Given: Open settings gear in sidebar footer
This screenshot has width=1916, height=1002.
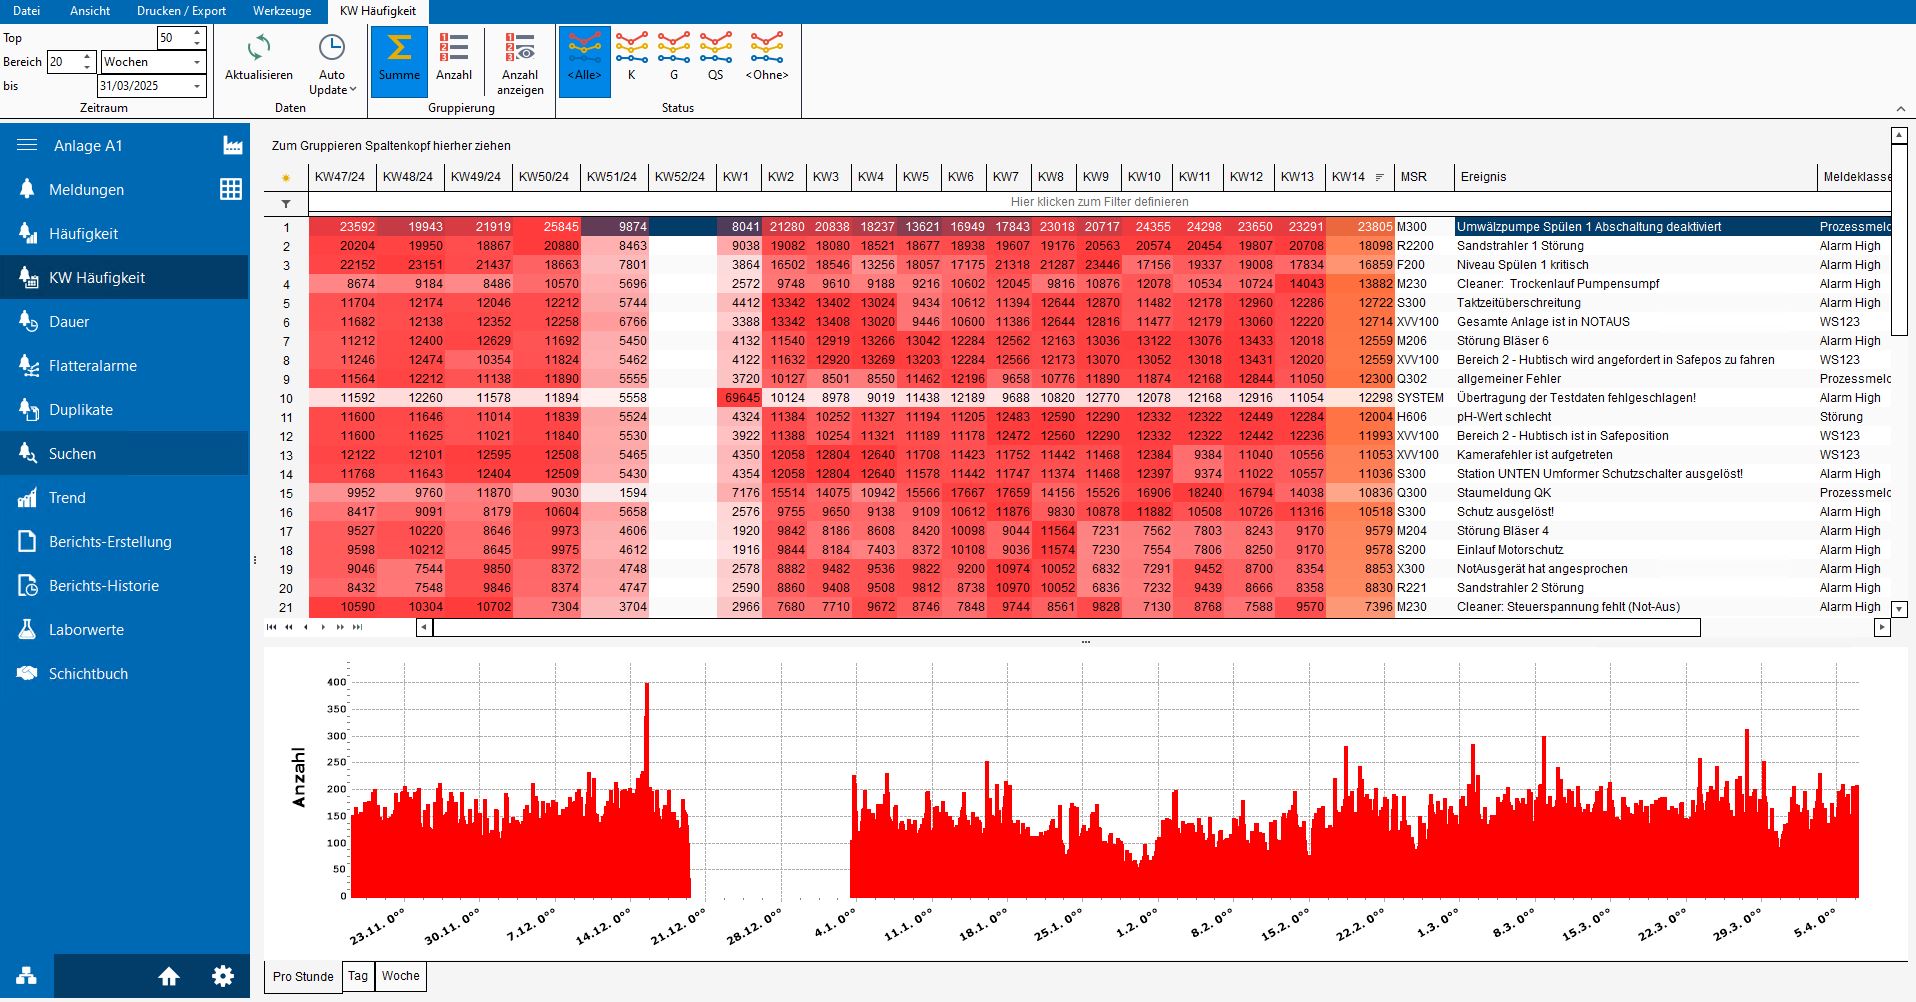Looking at the screenshot, I should point(222,976).
